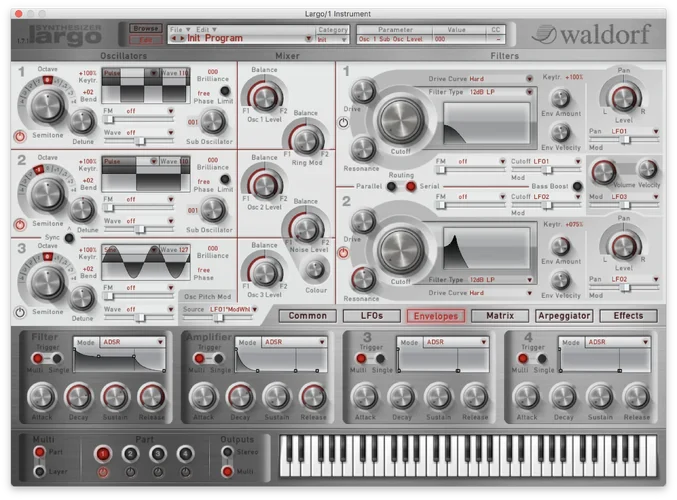677x500 pixels.
Task: Select Serial filter routing
Action: (x=411, y=187)
